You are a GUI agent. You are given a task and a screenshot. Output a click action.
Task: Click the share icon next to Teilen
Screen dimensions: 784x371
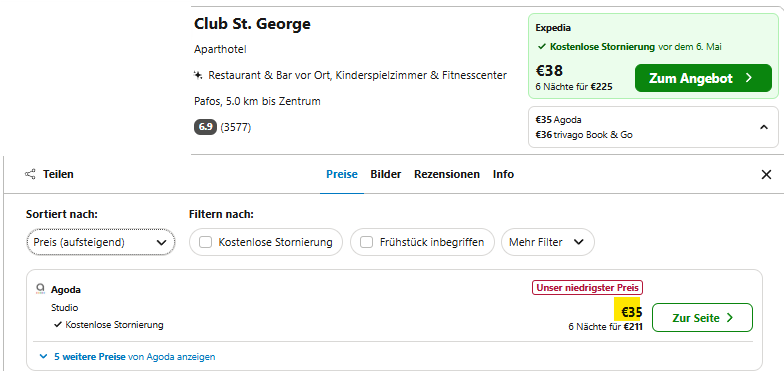30,174
